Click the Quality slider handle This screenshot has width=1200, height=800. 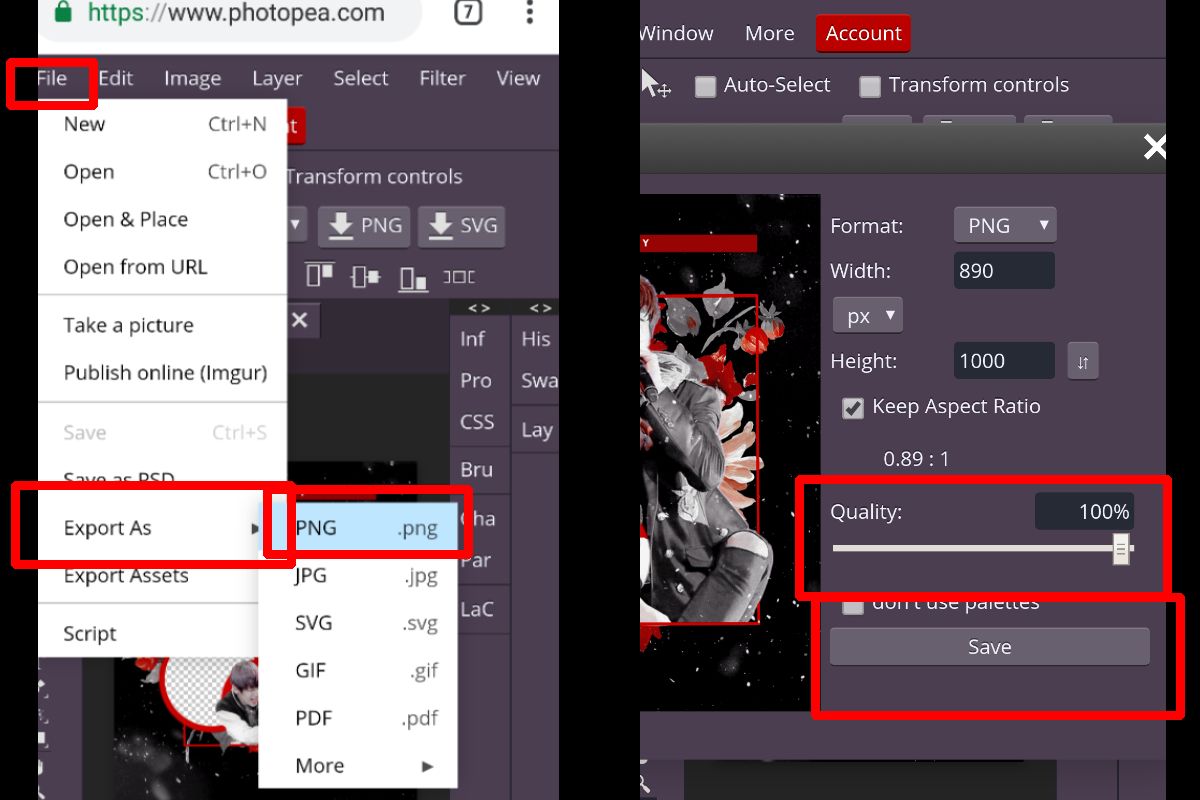coord(1121,548)
